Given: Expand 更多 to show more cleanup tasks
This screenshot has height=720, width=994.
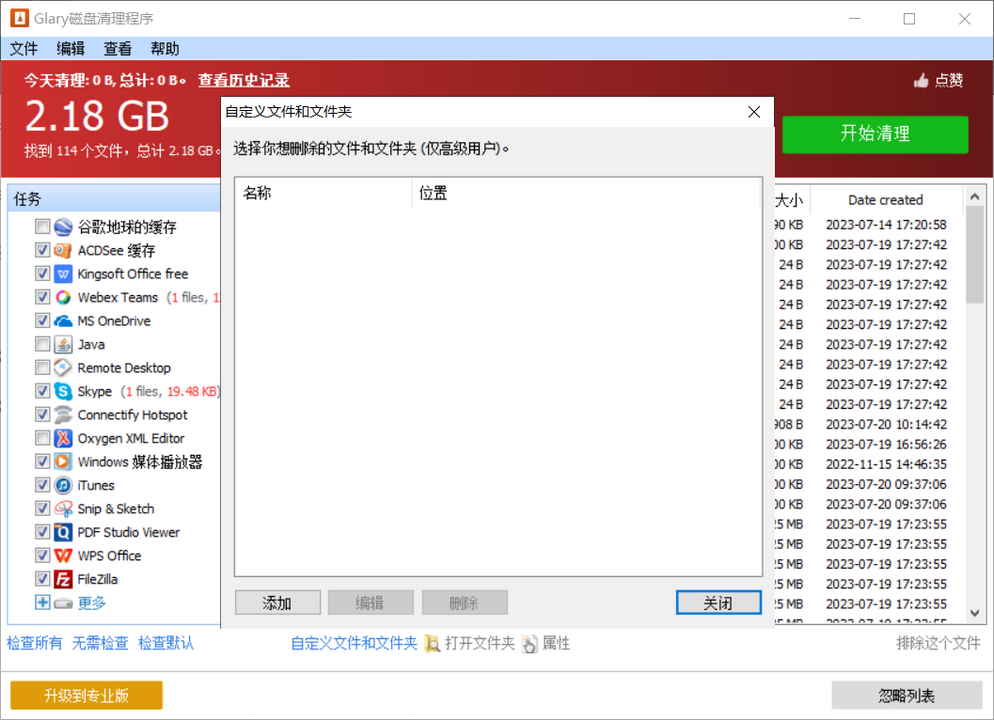Looking at the screenshot, I should click(x=42, y=602).
